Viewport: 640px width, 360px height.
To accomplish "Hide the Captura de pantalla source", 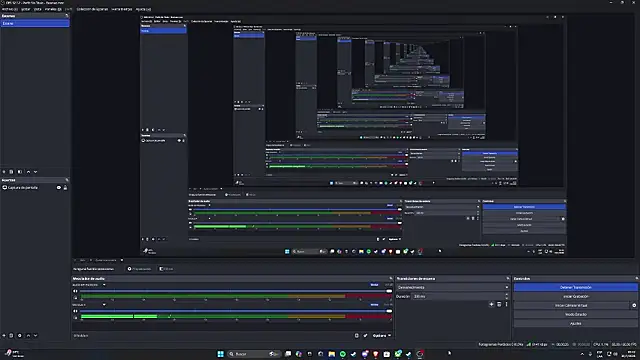I will click(x=59, y=188).
